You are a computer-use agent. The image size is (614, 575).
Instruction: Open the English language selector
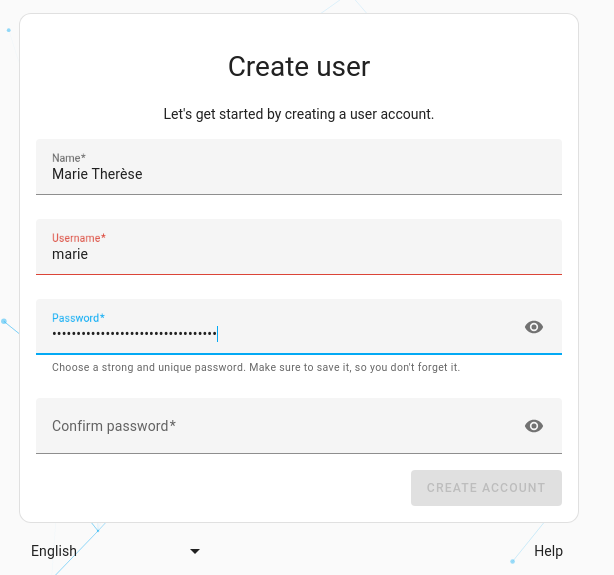54,551
